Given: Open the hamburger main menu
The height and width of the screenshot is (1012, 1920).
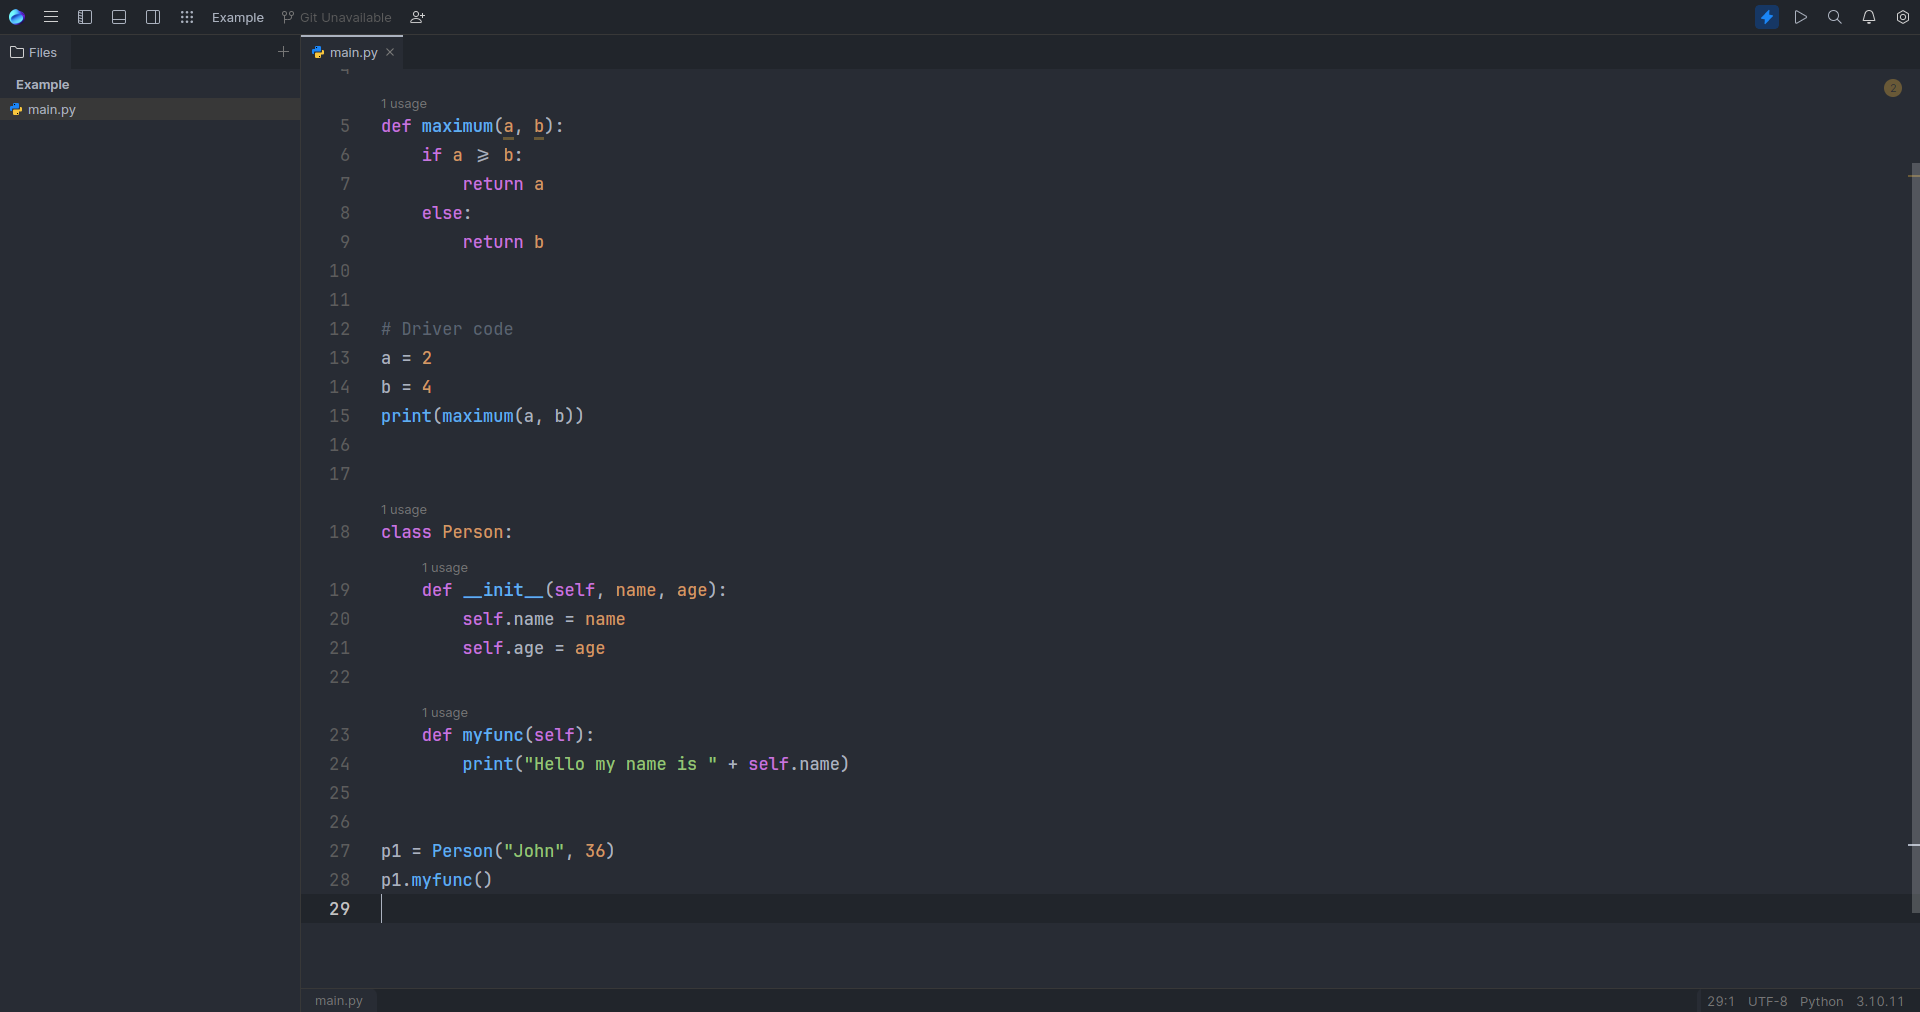Looking at the screenshot, I should 51,17.
